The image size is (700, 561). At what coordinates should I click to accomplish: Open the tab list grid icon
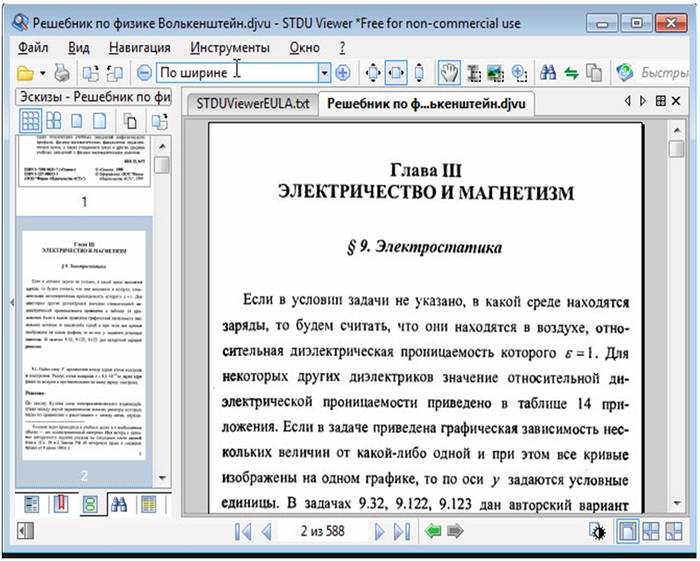[x=661, y=101]
